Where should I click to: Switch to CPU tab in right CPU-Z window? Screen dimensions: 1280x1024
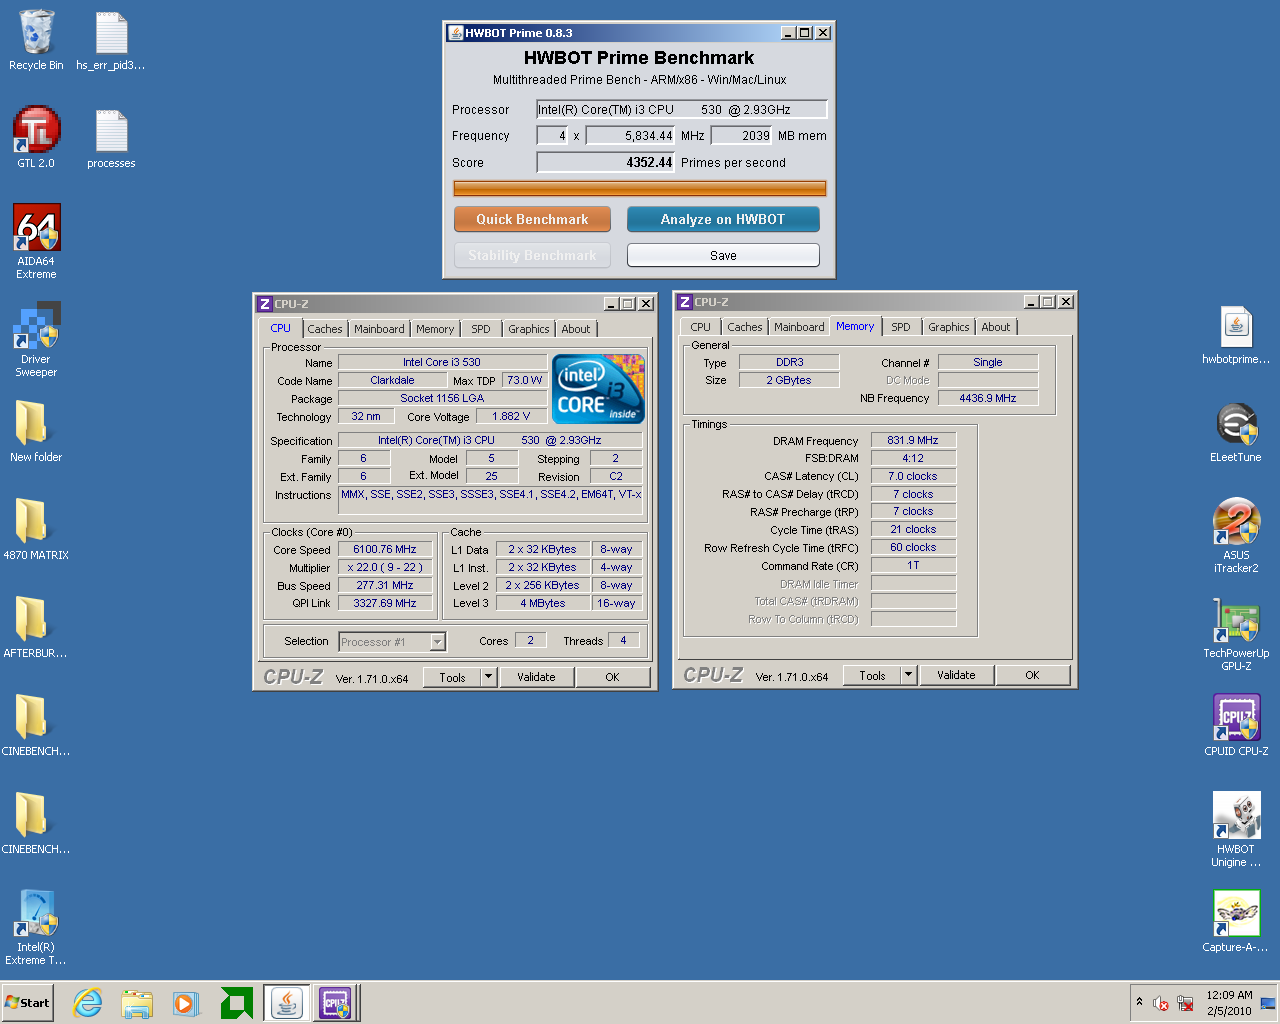coord(701,327)
